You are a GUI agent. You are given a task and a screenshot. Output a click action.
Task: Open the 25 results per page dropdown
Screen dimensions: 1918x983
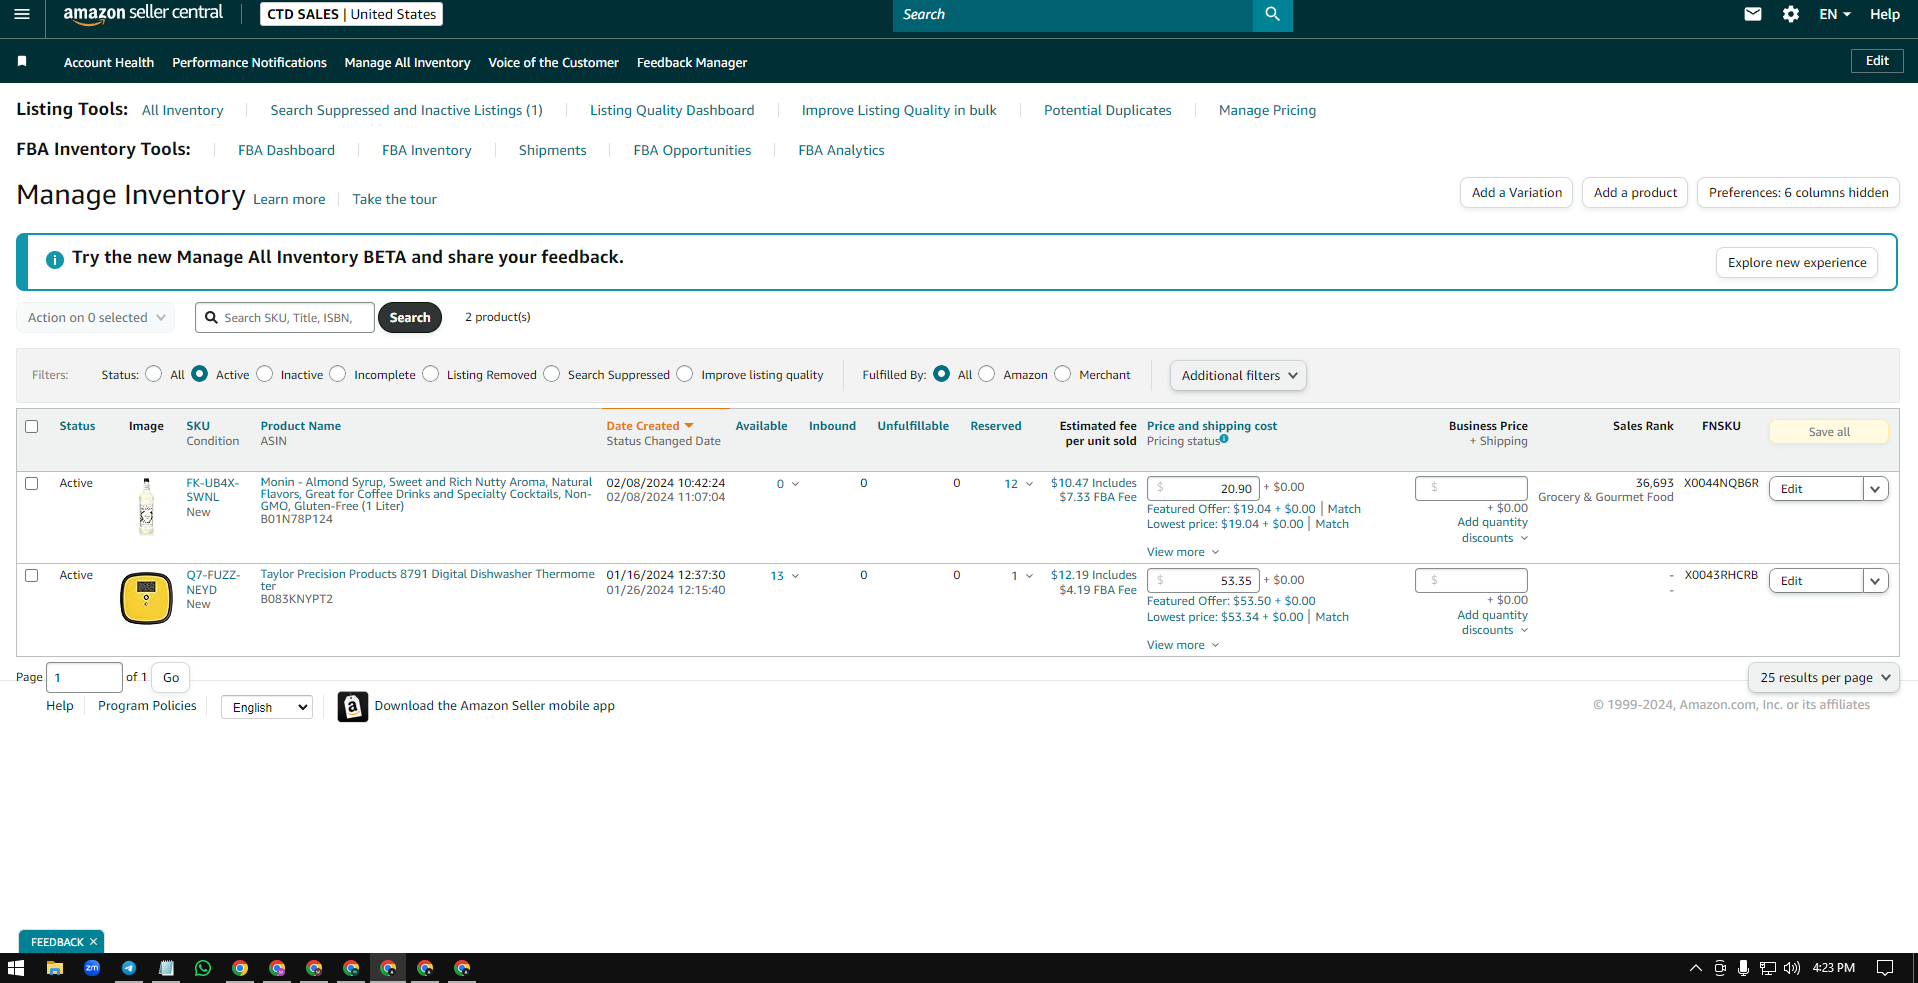[1823, 678]
